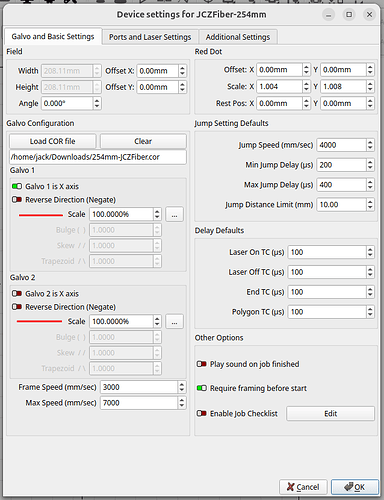
Task: Adjust End TC stepper arrows
Action: (x=370, y=292)
